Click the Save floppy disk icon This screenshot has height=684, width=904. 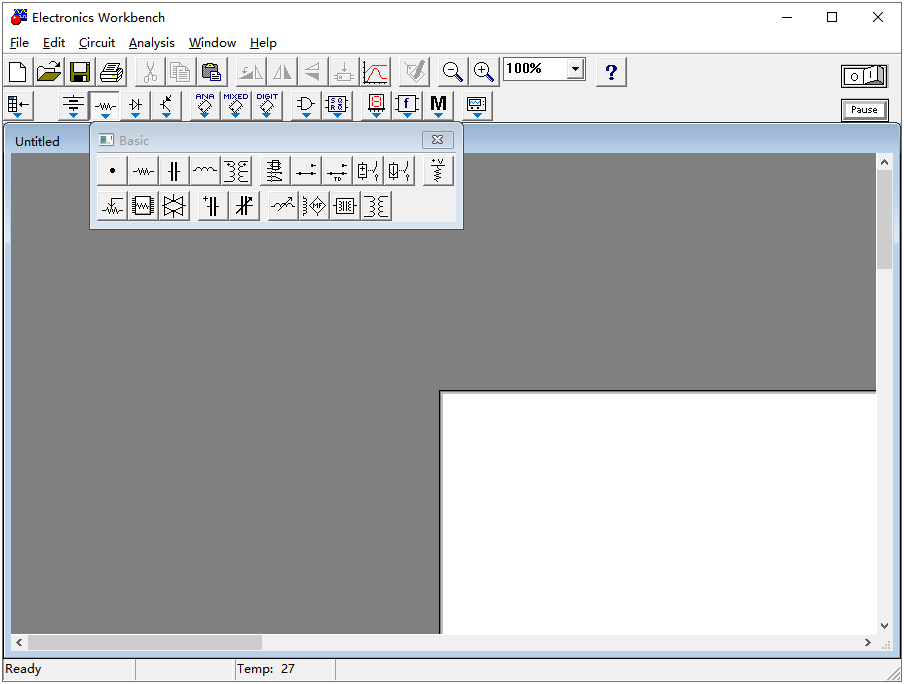pyautogui.click(x=80, y=72)
